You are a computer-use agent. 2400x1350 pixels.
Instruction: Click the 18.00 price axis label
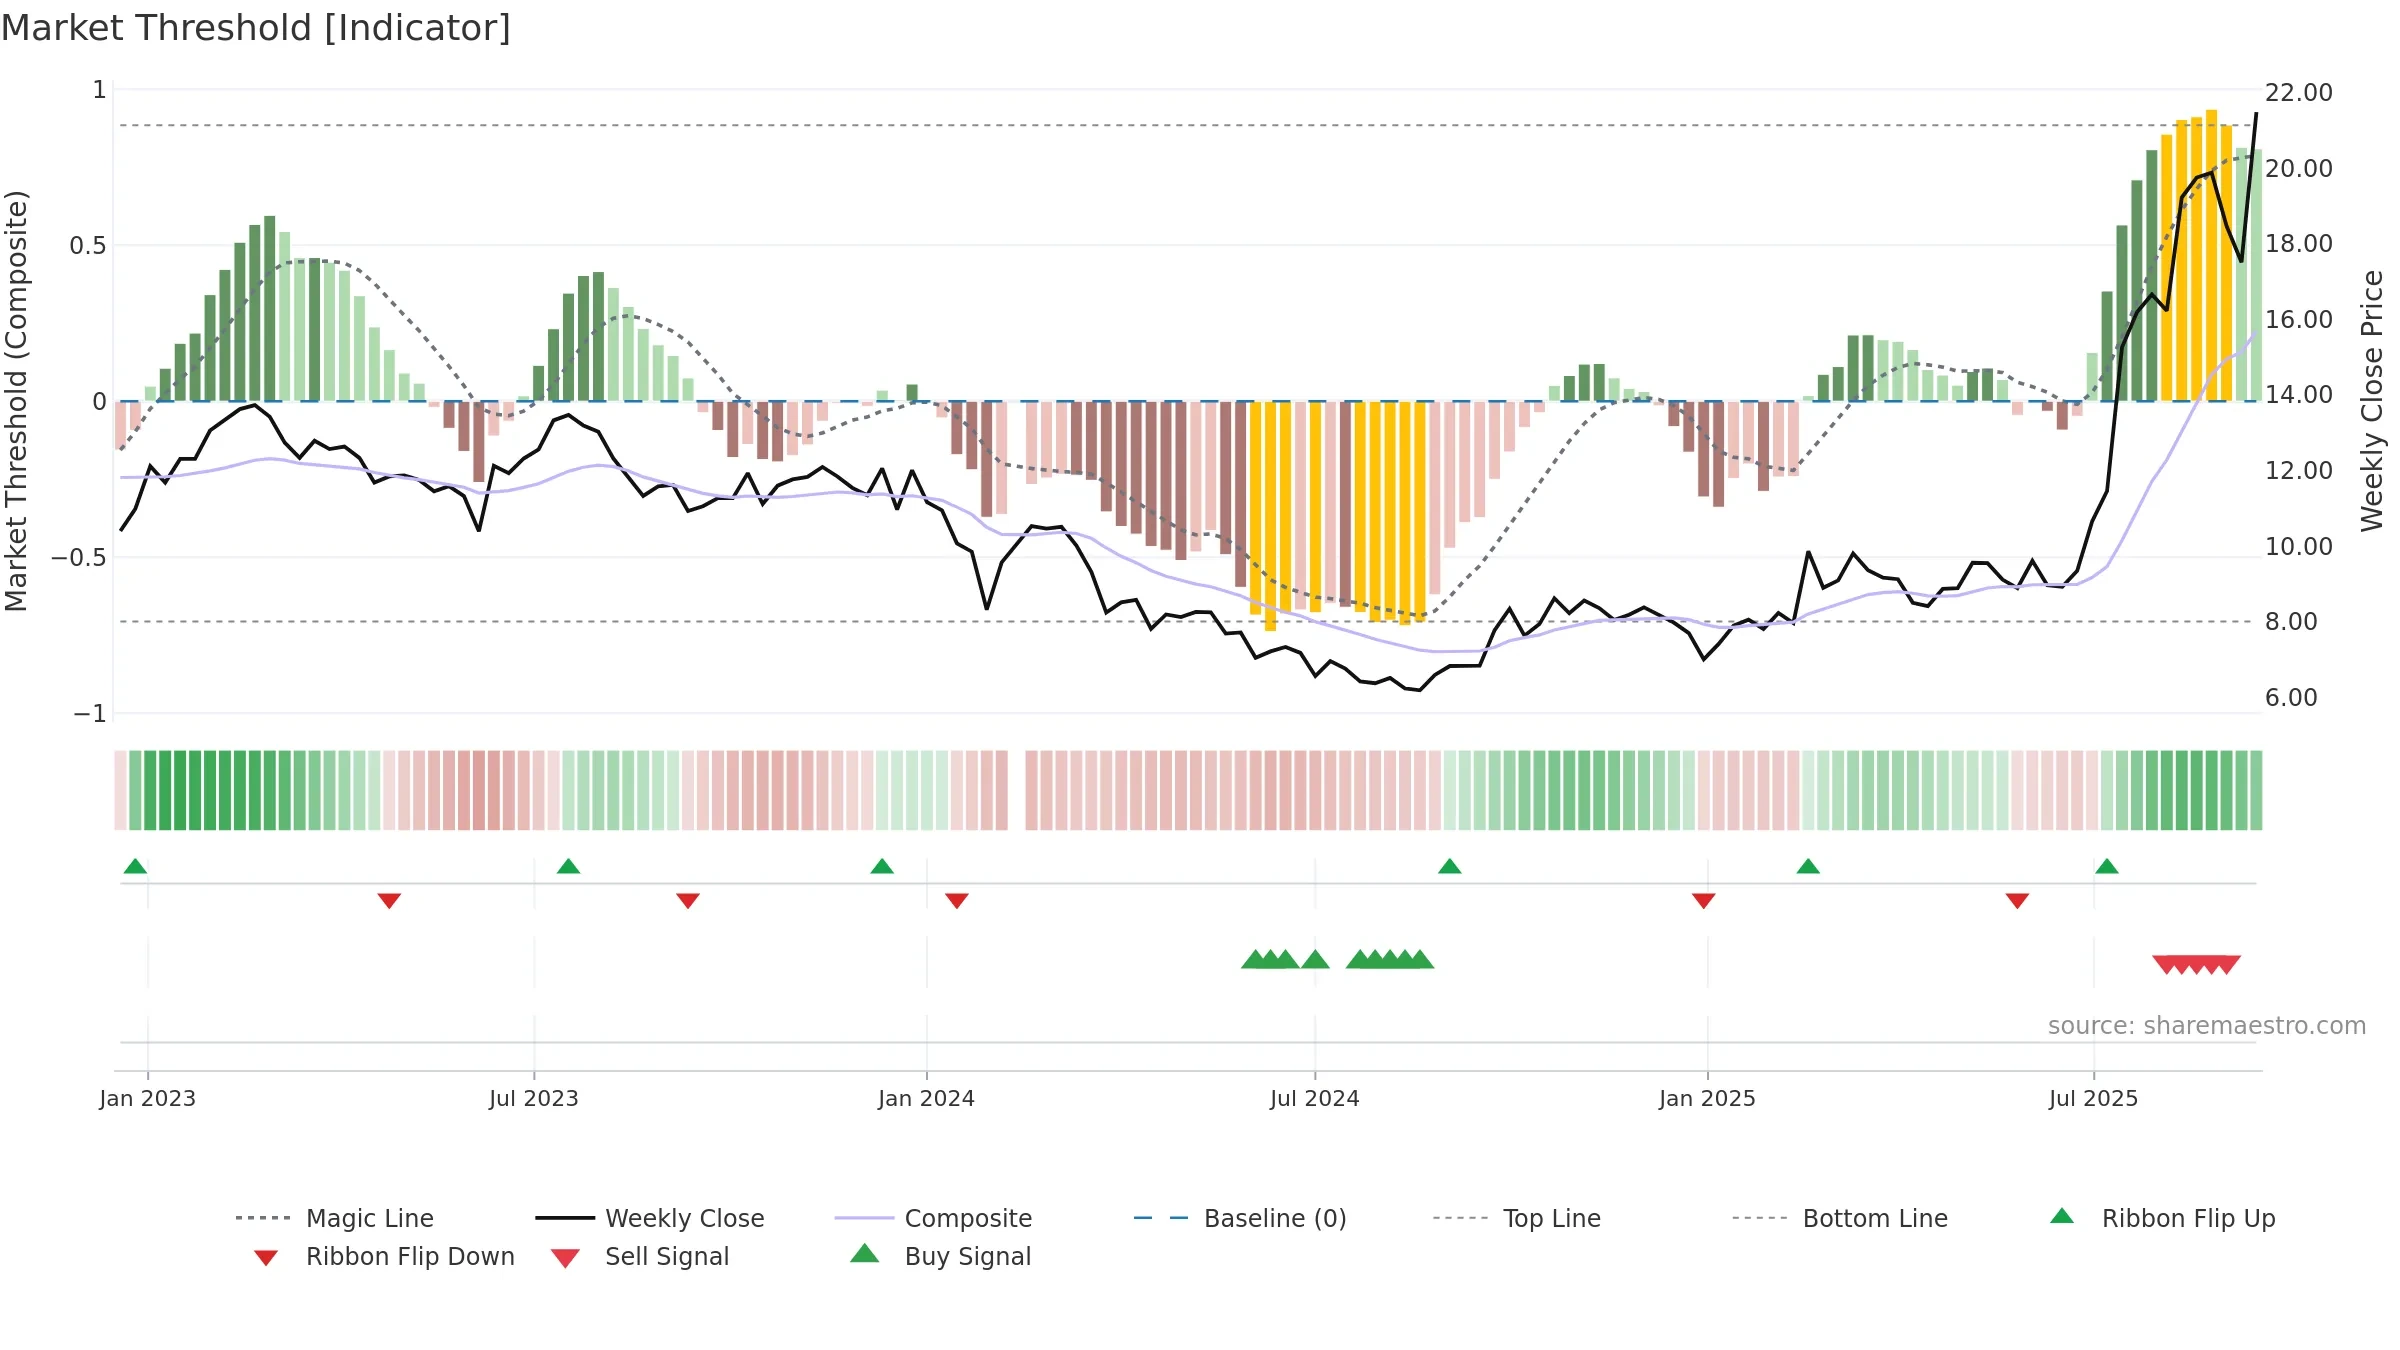[2299, 243]
